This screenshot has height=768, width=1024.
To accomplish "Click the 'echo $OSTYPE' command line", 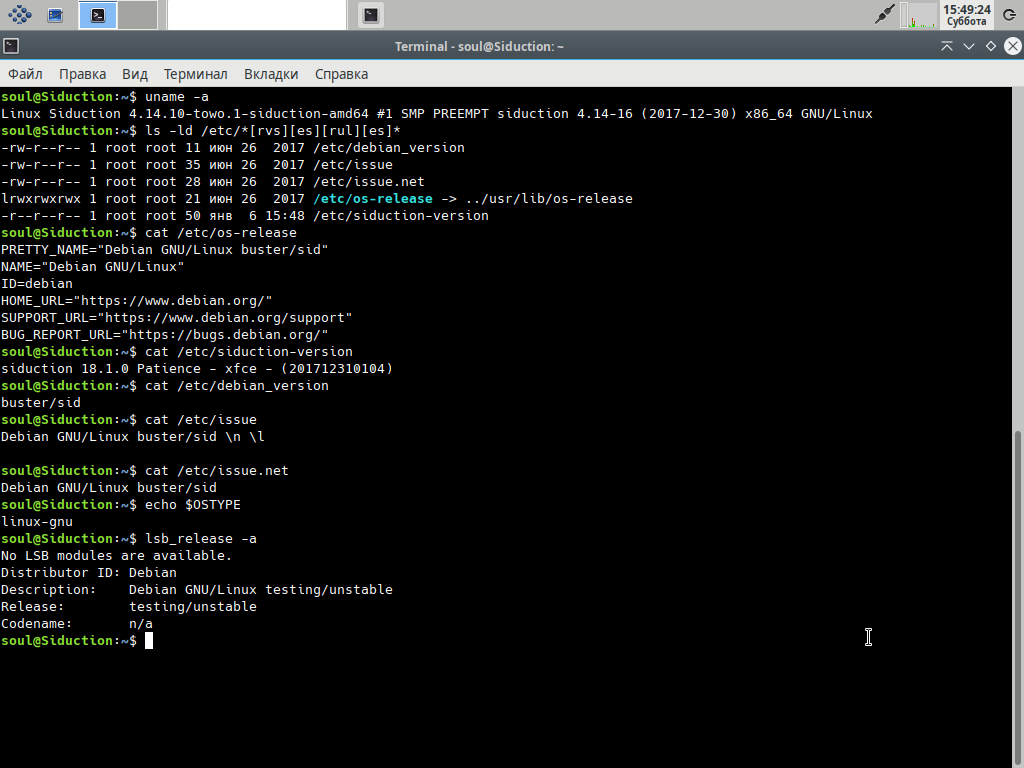I will 193,505.
